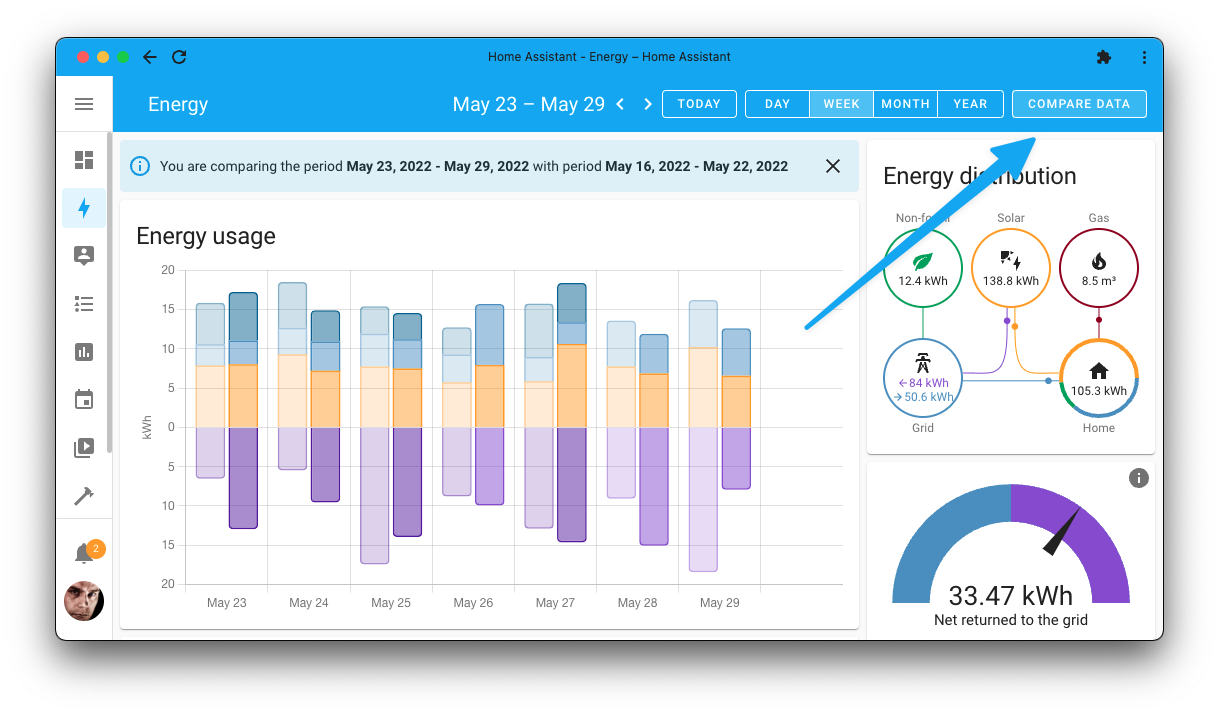Open the Calendar sidebar icon
The height and width of the screenshot is (714, 1219).
click(84, 399)
